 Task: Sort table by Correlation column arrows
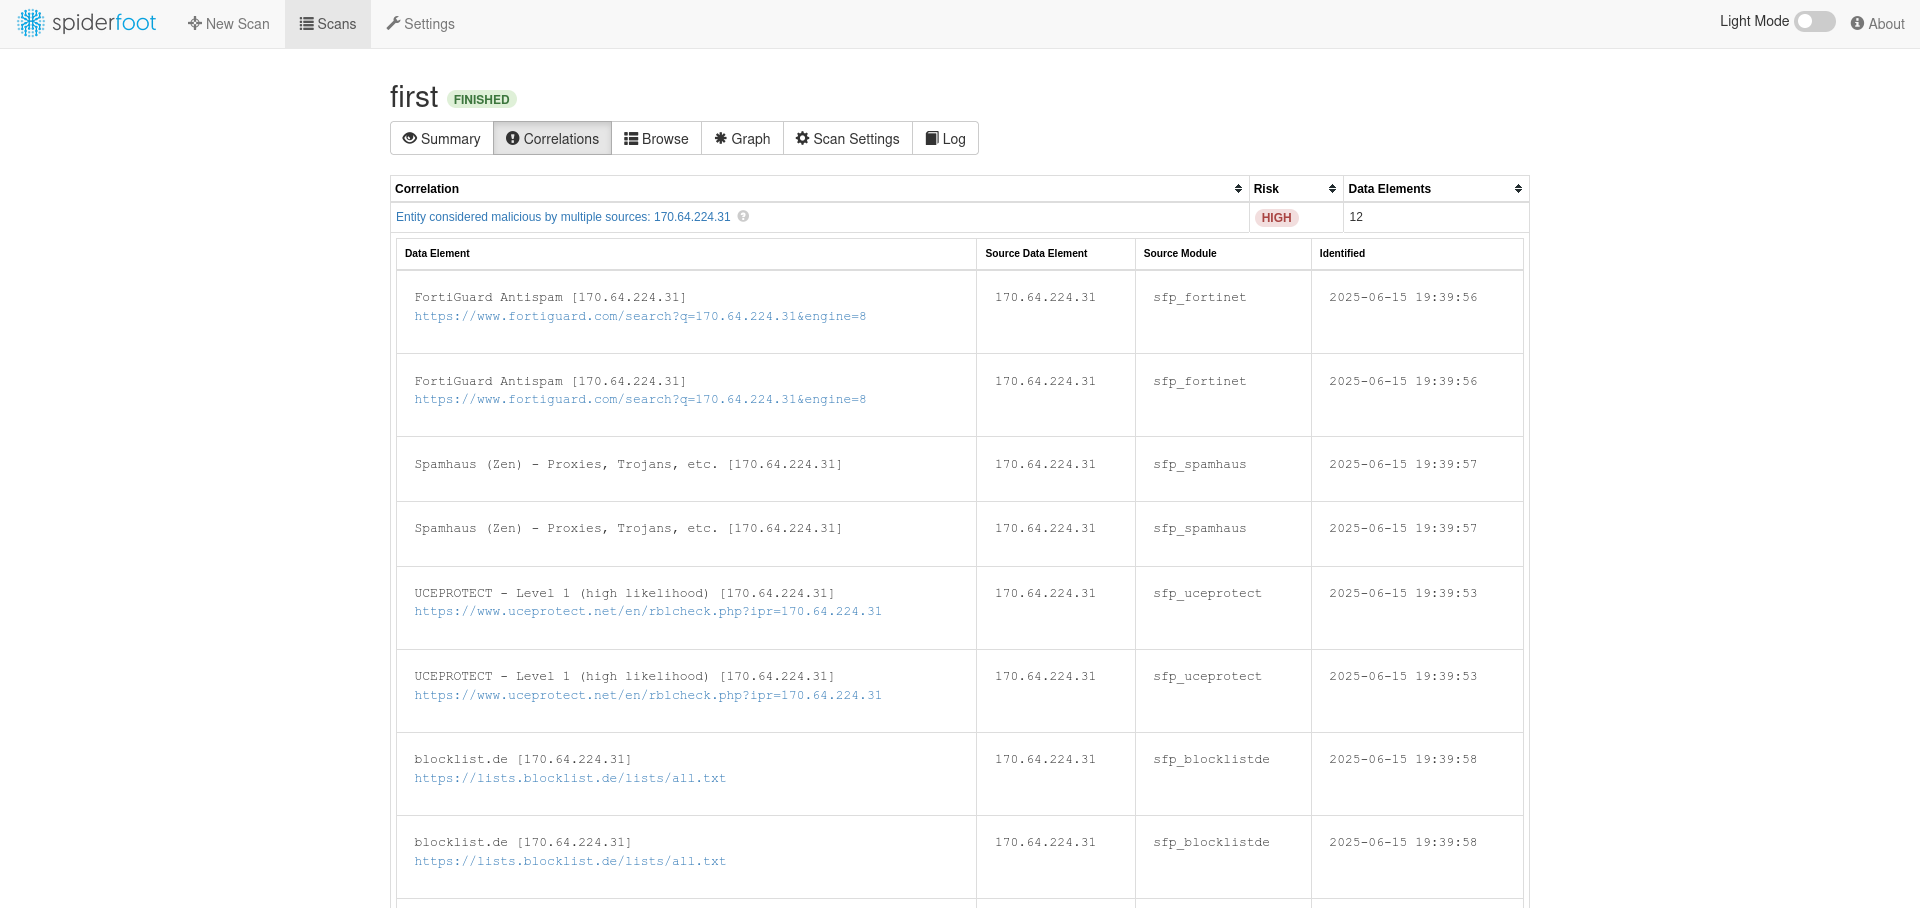tap(1238, 189)
